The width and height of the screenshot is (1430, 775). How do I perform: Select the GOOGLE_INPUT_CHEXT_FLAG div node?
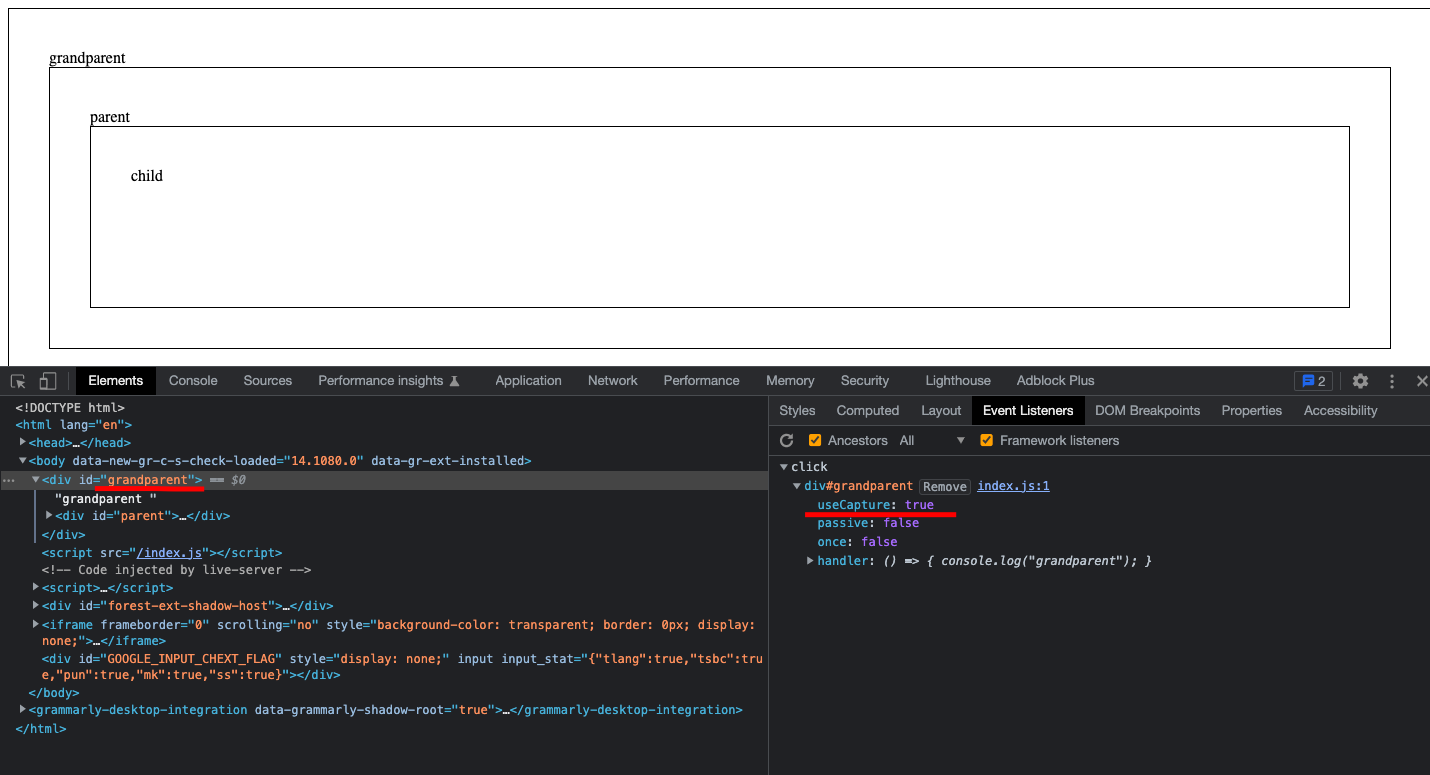coord(402,666)
